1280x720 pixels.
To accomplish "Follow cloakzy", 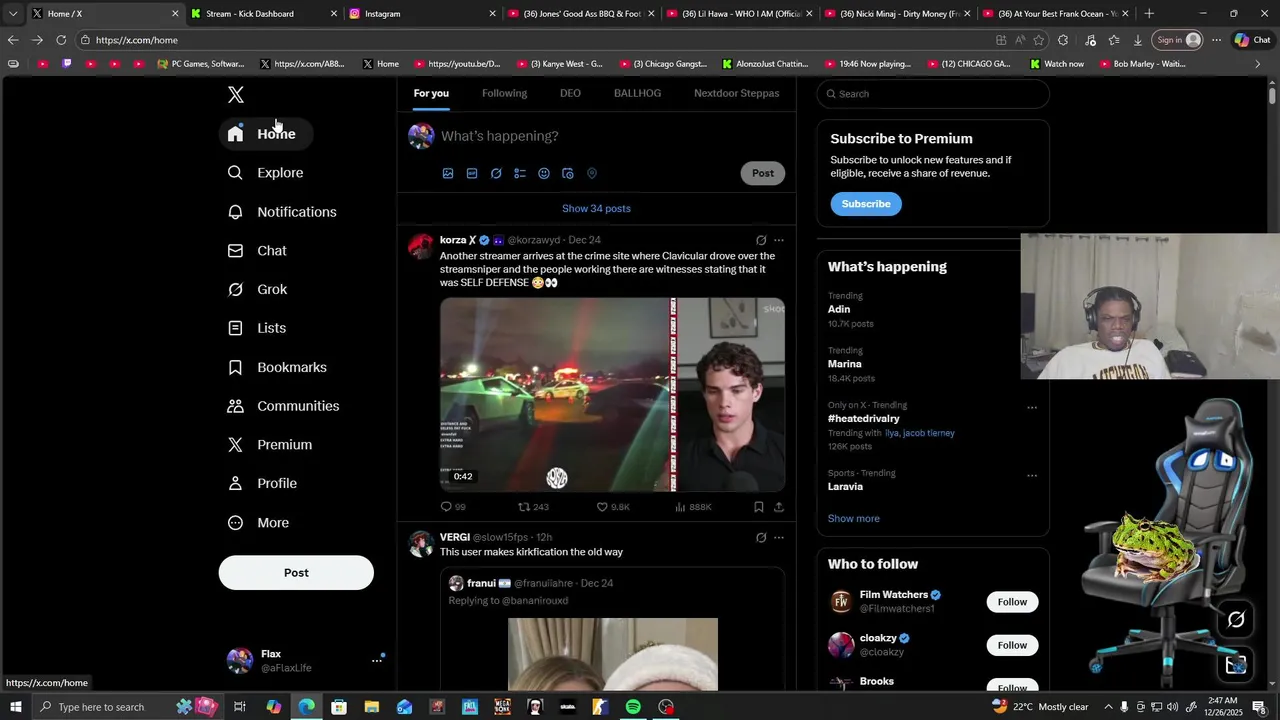I will [1012, 645].
